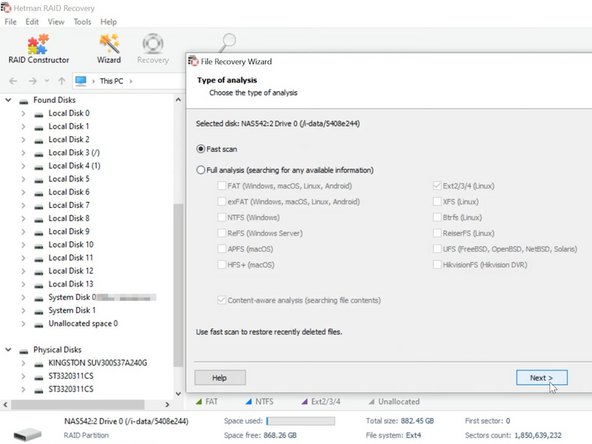Image resolution: width=592 pixels, height=444 pixels.
Task: Navigate up one level arrow
Action: [x=62, y=81]
